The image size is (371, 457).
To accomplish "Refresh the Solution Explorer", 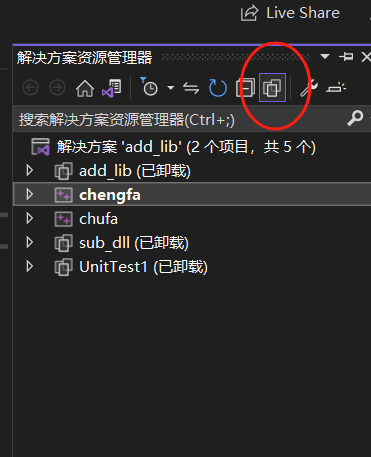I will click(218, 88).
